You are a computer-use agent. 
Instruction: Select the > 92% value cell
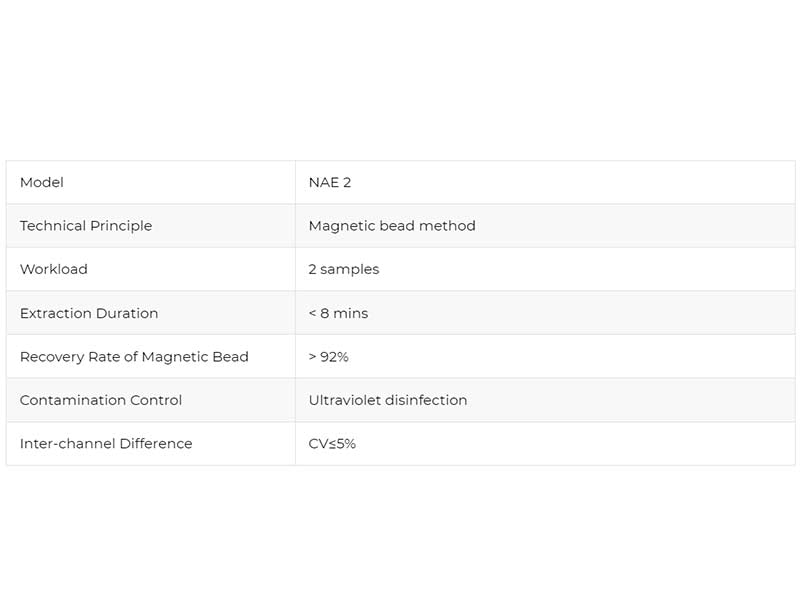(x=328, y=357)
